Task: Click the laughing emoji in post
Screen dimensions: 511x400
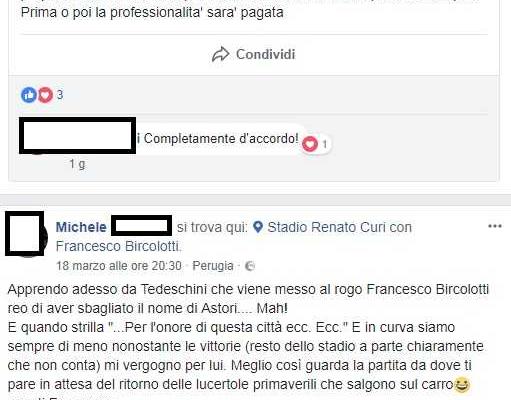Action: click(x=462, y=385)
